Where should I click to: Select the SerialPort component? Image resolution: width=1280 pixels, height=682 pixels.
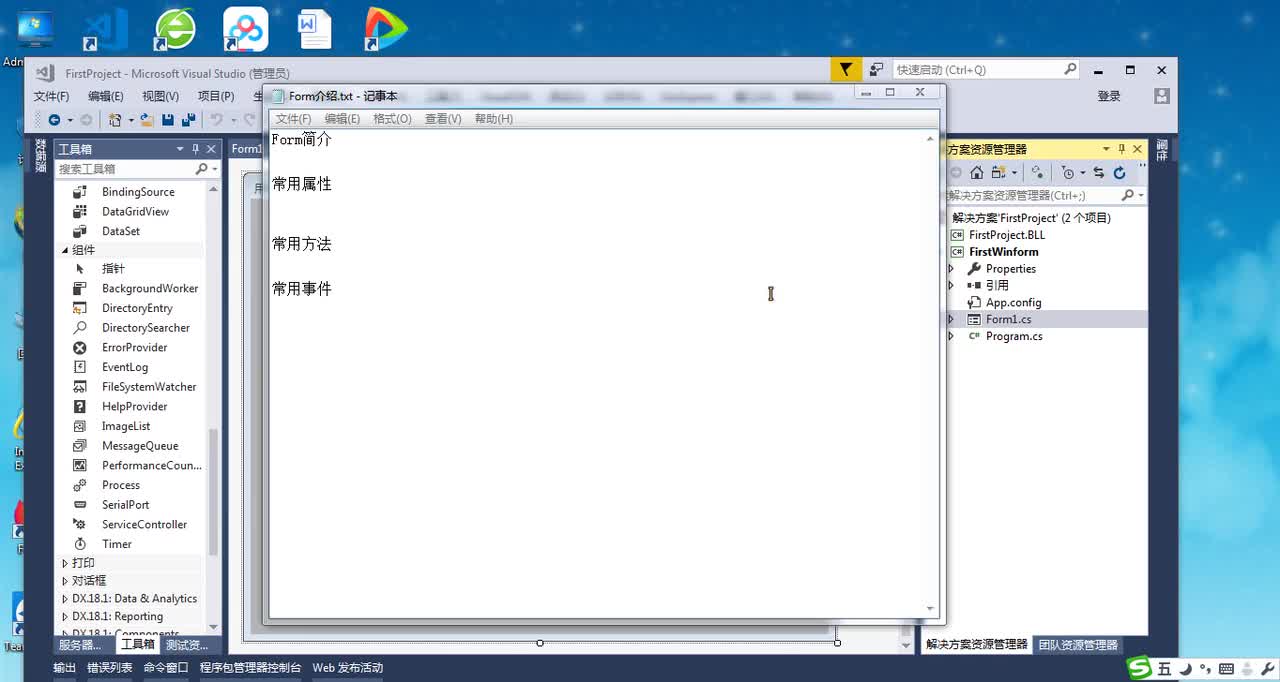125,505
